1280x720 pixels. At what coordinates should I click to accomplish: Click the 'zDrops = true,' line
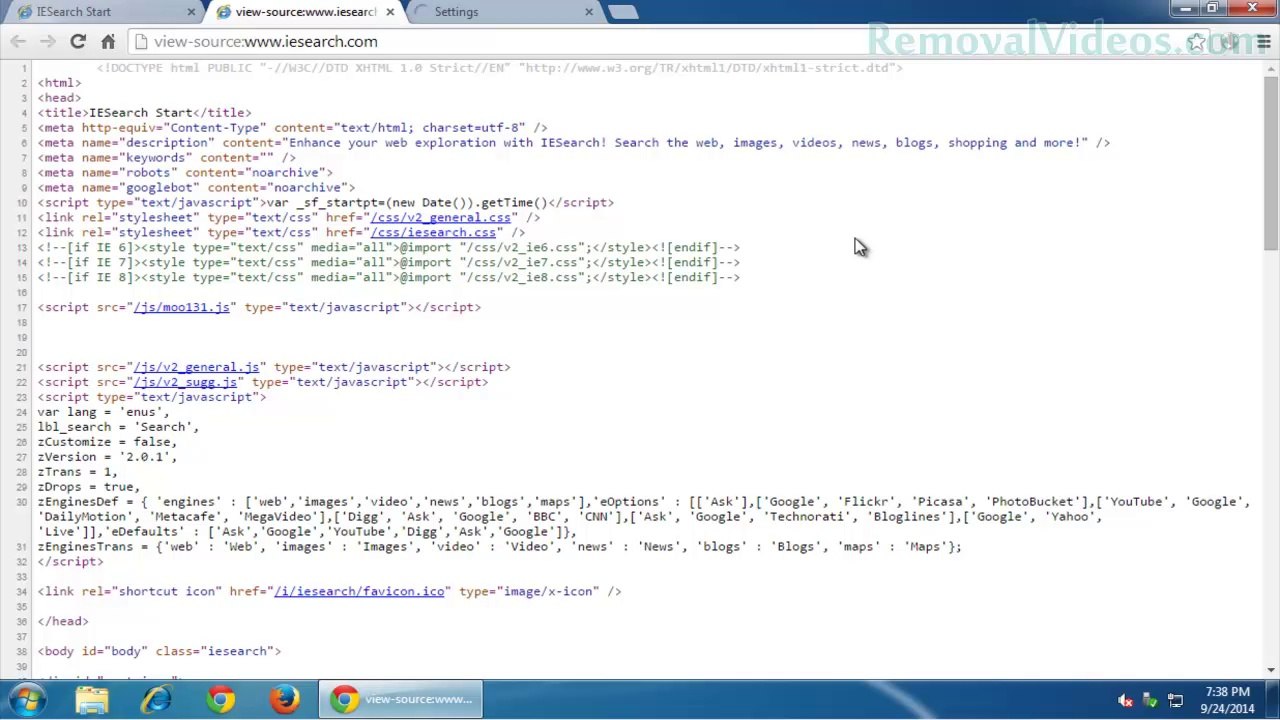pos(89,486)
